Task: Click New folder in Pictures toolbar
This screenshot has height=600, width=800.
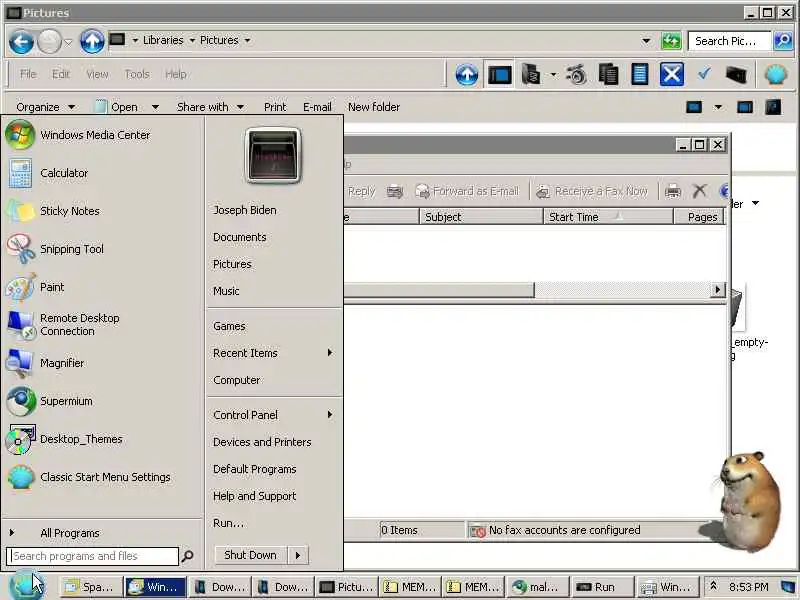Action: (374, 107)
